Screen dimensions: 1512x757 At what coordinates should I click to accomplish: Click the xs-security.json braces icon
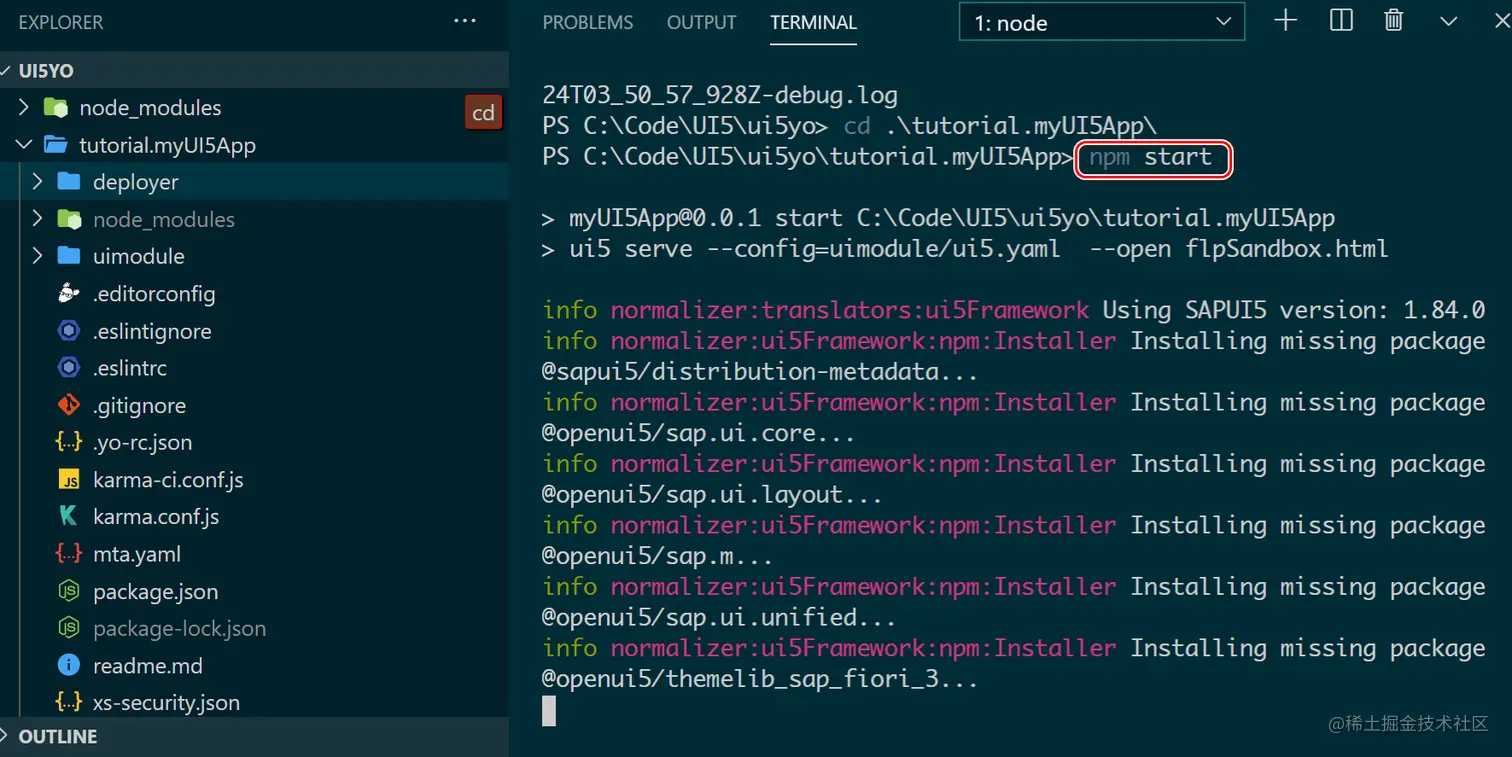point(69,702)
